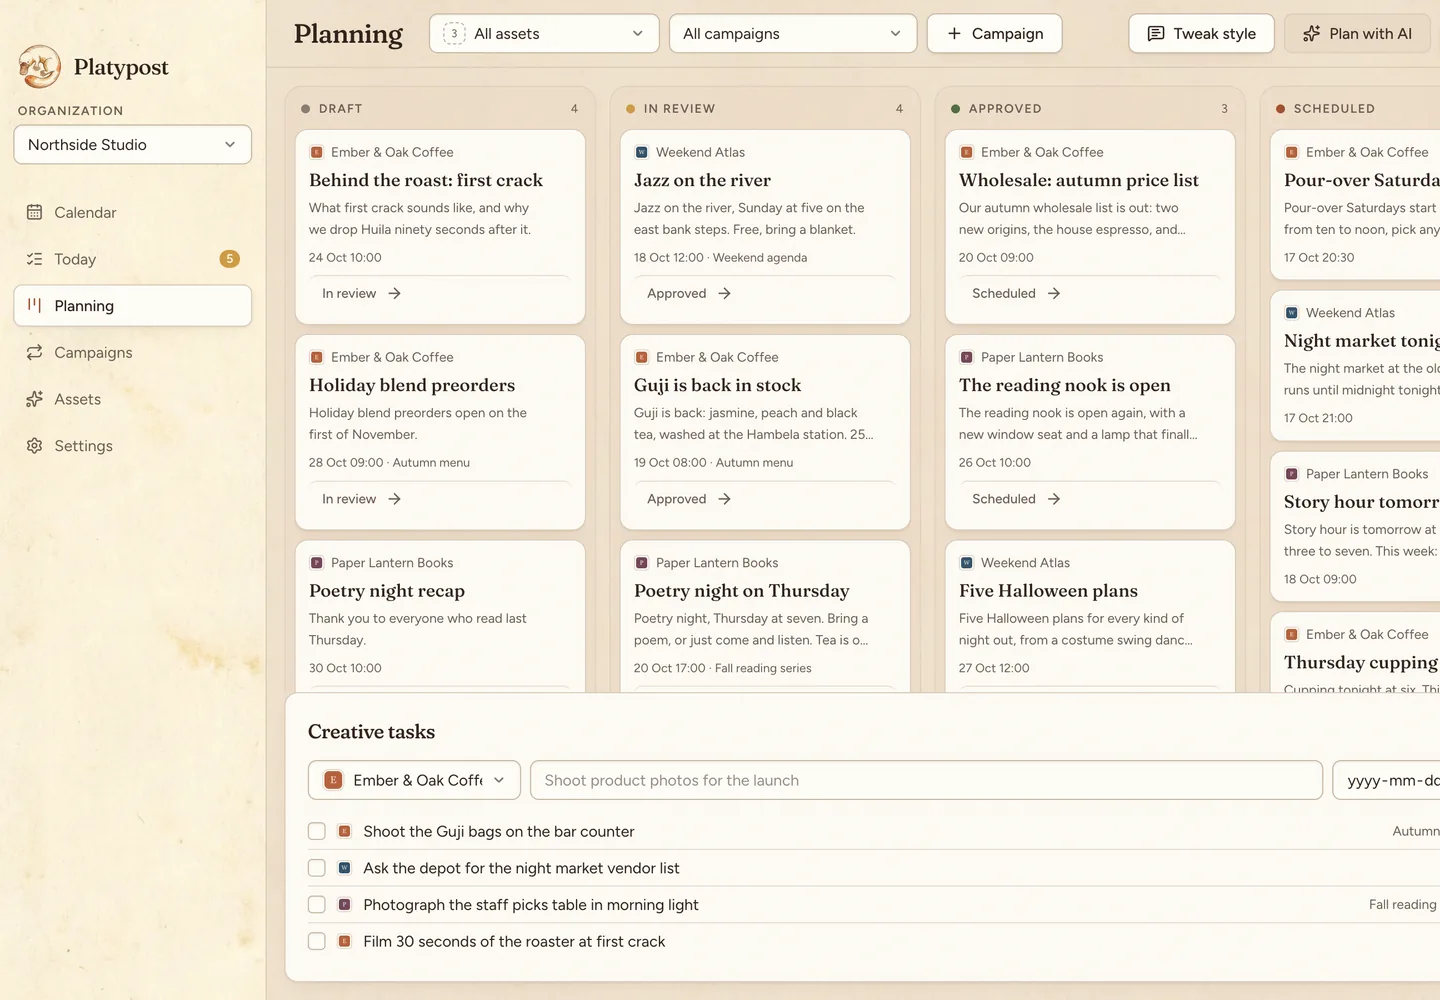Click the Settings gear icon
Screen dimensions: 1440x1000
click(34, 446)
